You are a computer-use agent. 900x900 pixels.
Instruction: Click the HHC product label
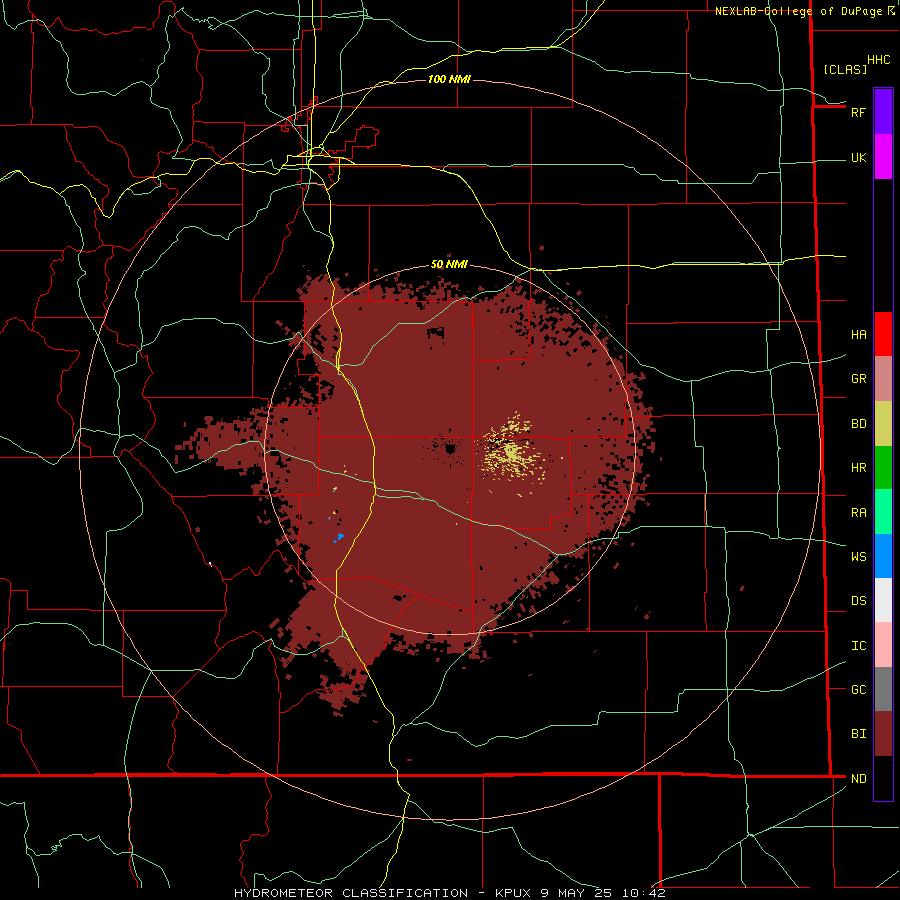pos(878,60)
